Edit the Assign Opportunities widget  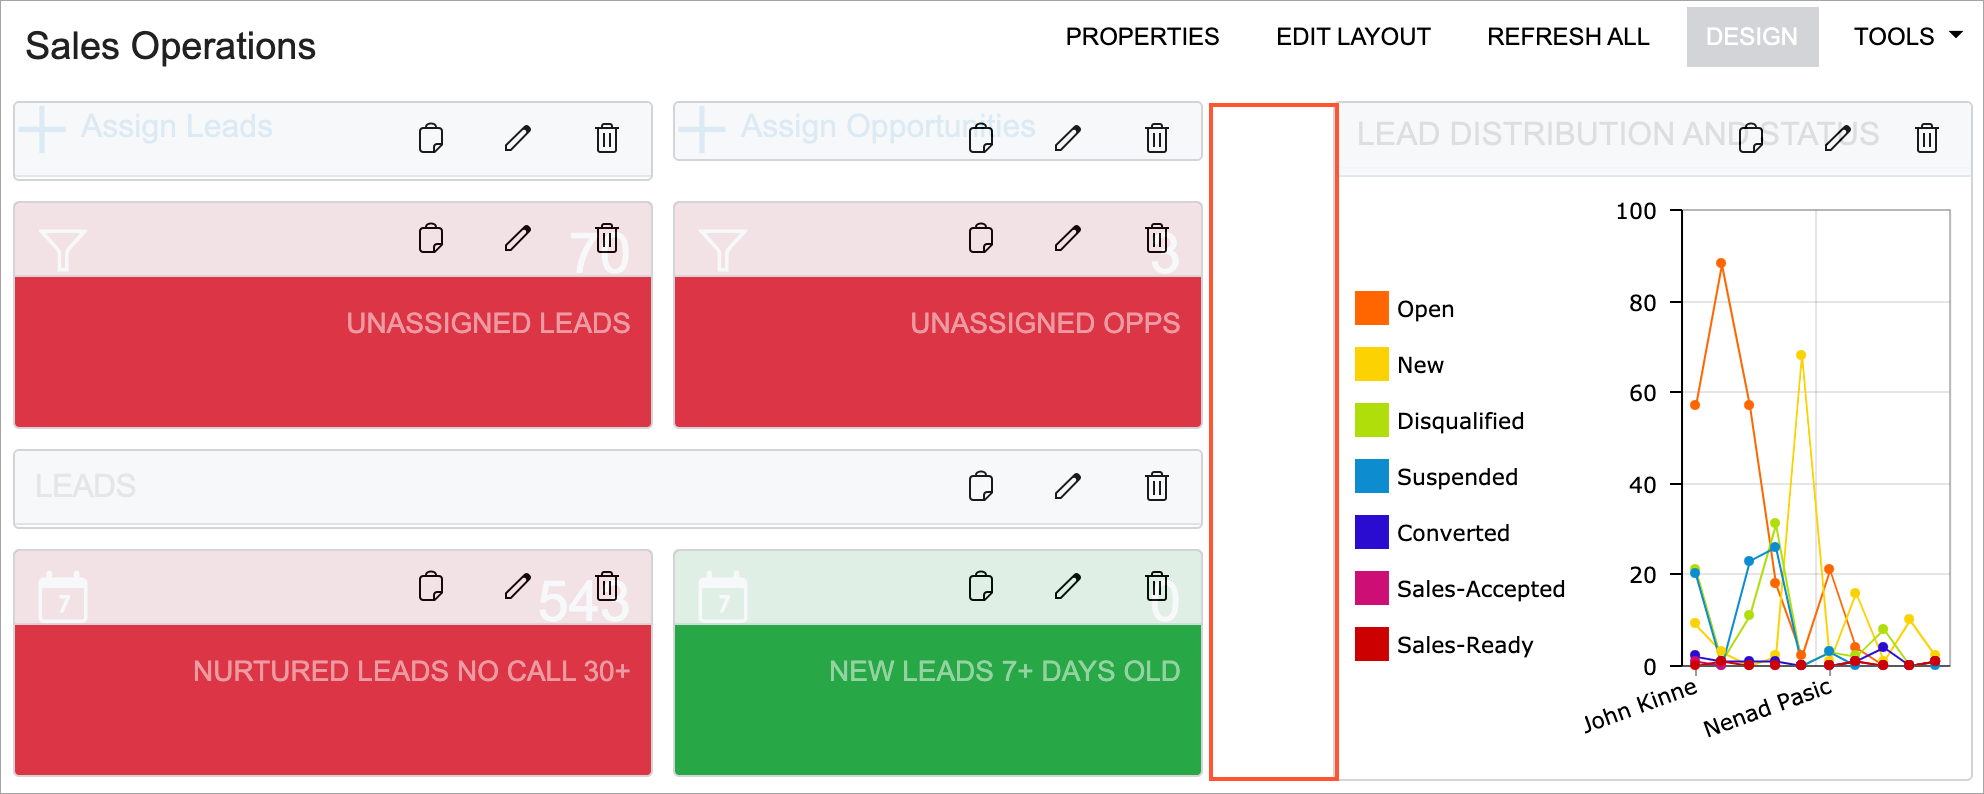1068,138
